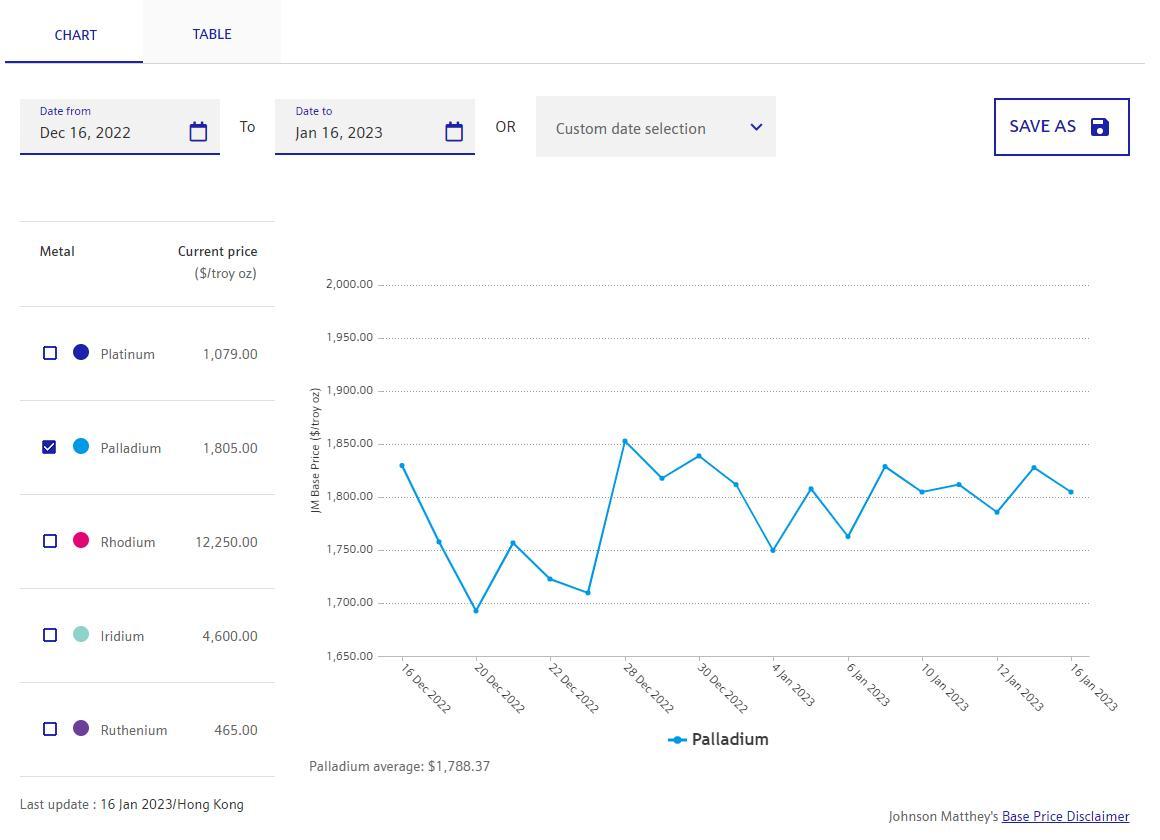
Task: Click the Palladium legend marker below chart
Action: [x=677, y=740]
